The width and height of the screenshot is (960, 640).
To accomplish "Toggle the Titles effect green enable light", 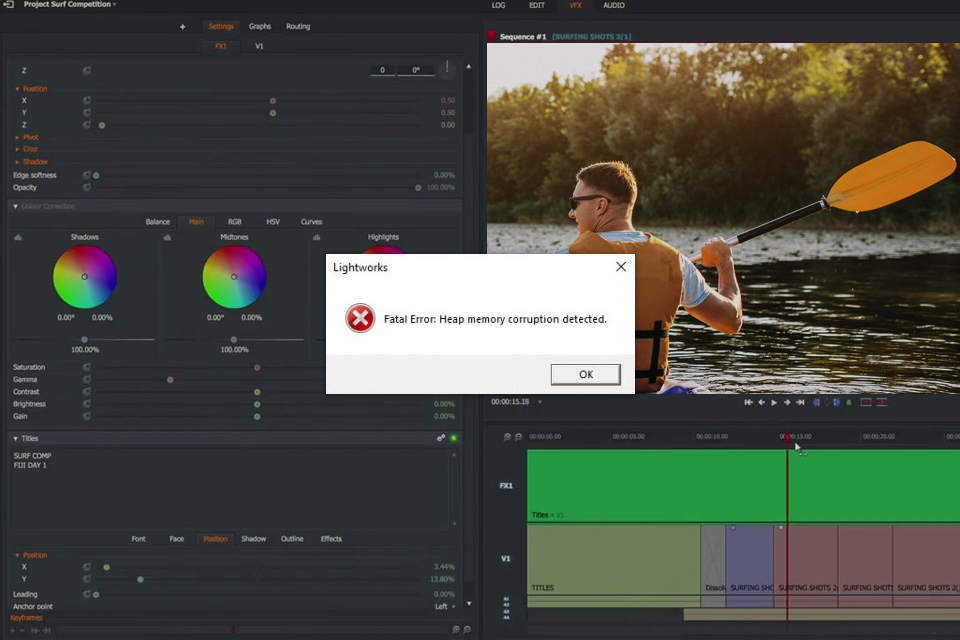I will click(x=454, y=438).
